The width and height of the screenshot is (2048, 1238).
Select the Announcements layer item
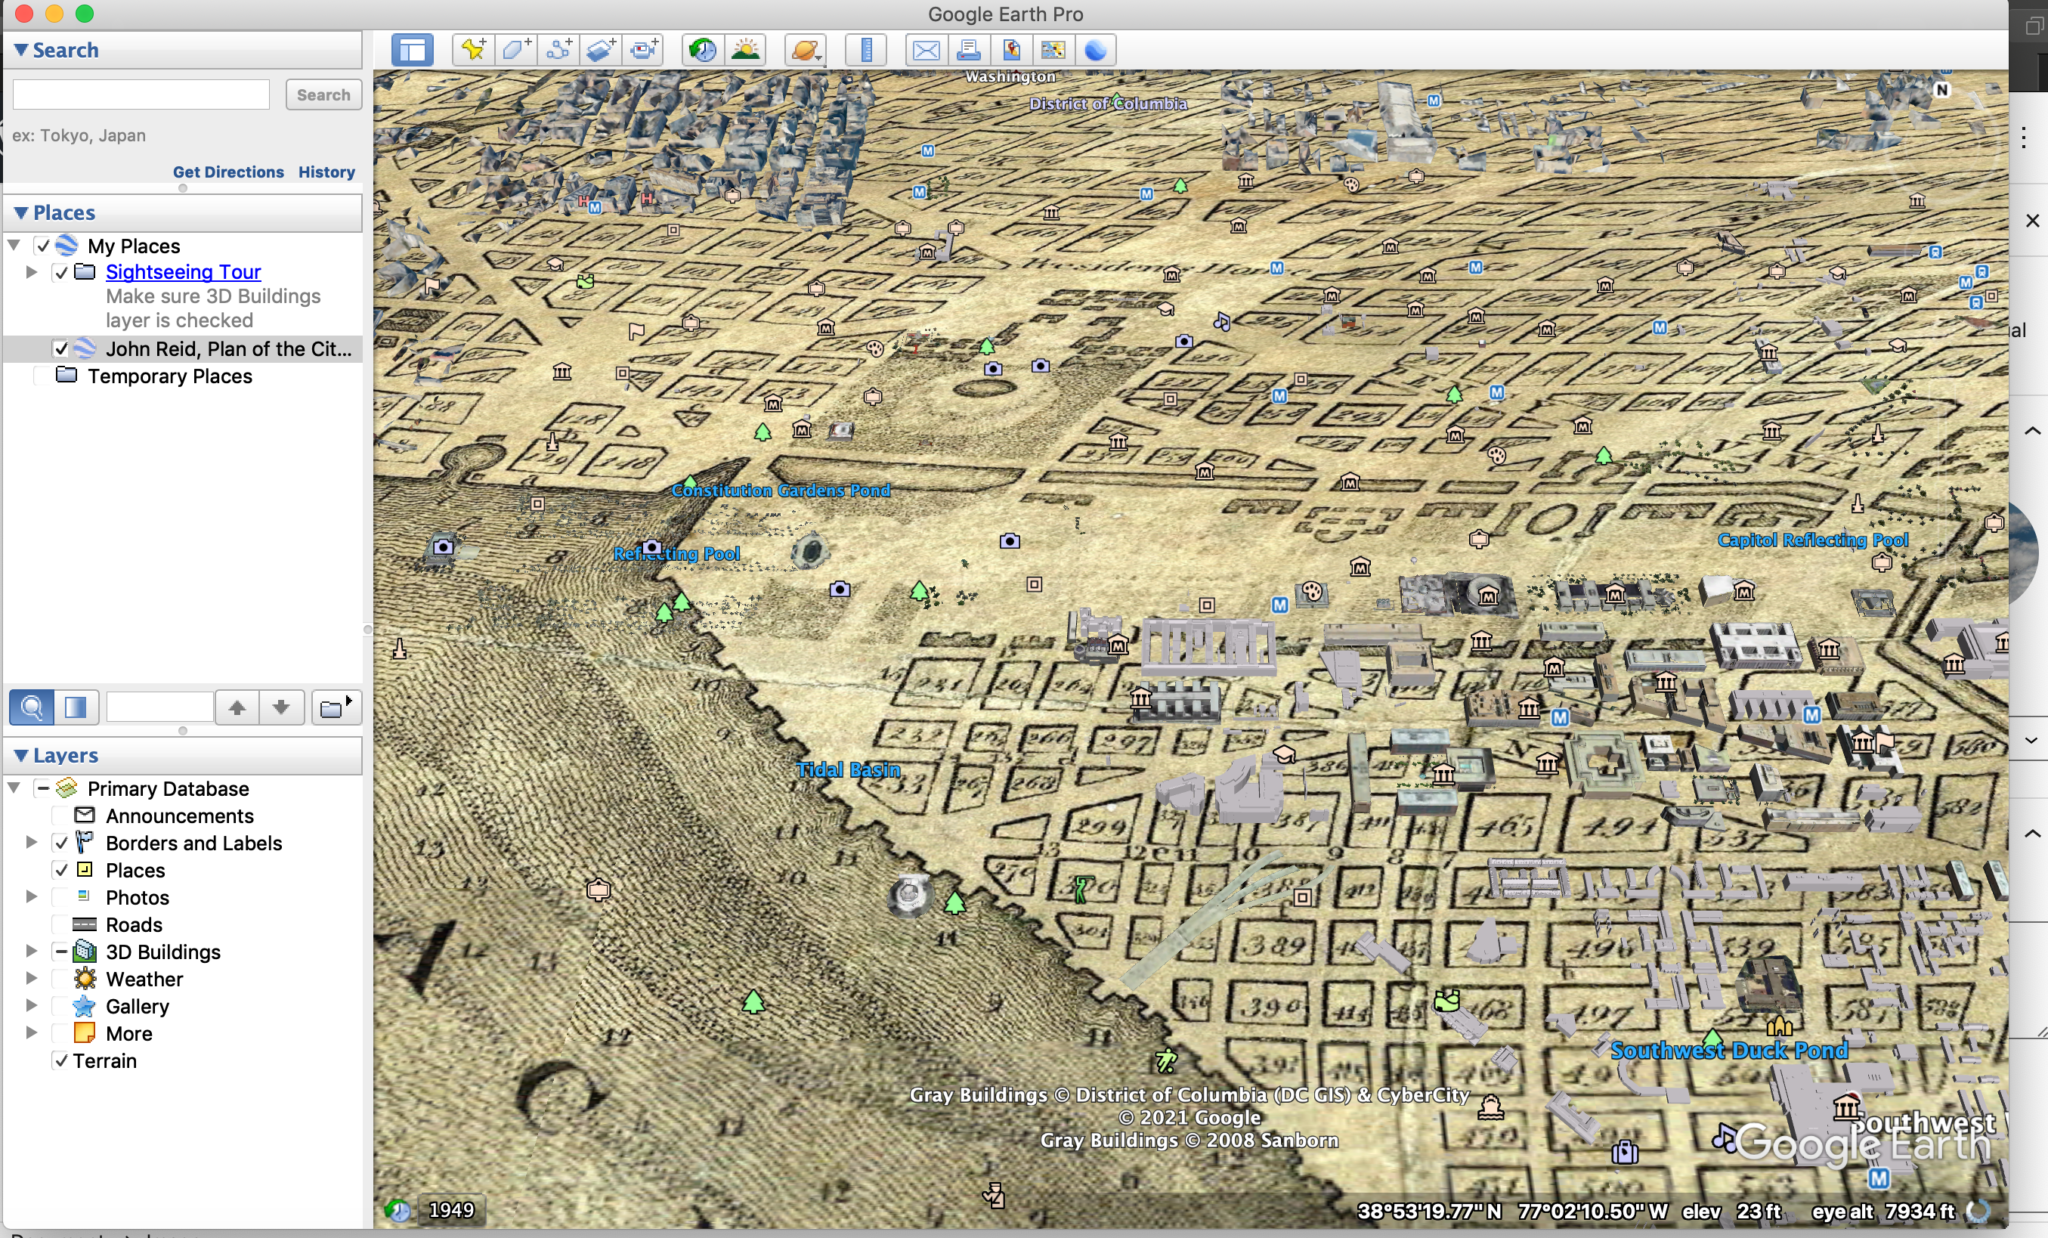point(180,816)
